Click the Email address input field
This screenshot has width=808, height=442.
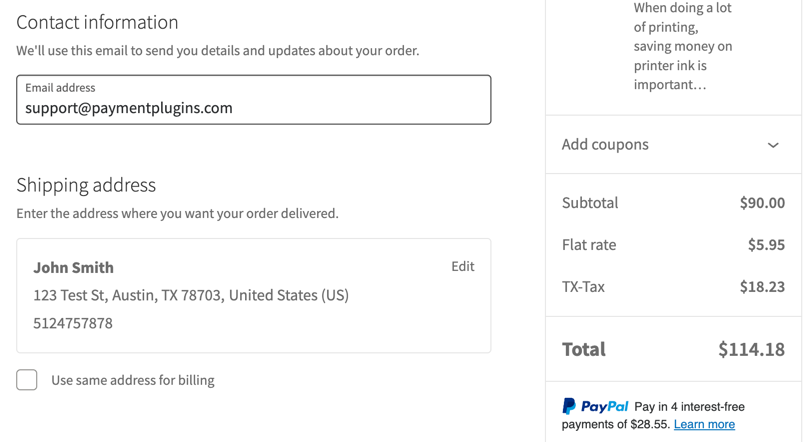click(x=254, y=99)
